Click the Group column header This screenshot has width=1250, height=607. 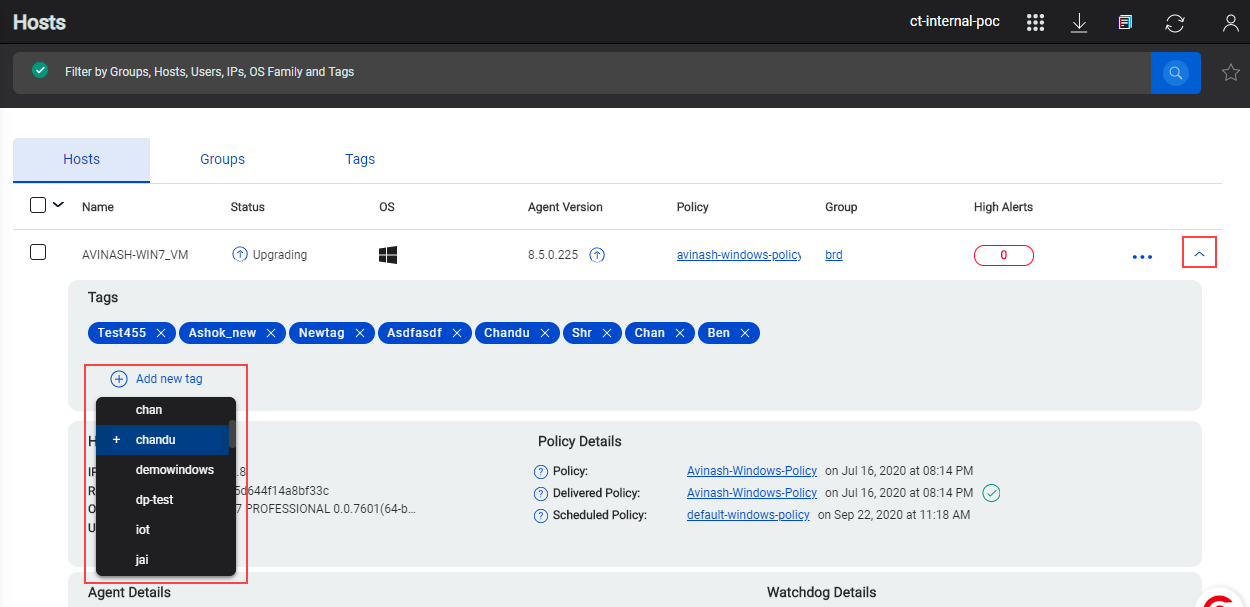pos(841,207)
